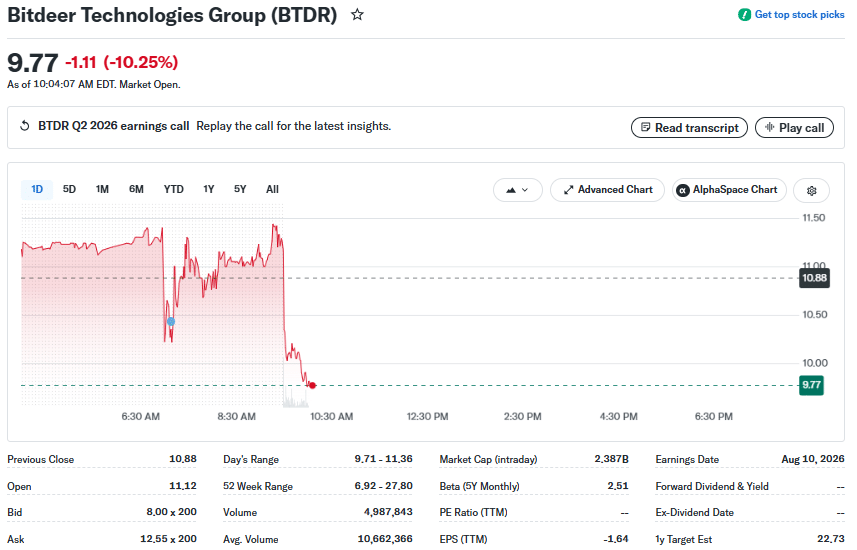The height and width of the screenshot is (550, 857).
Task: Show the 5Y chart range
Action: click(240, 189)
